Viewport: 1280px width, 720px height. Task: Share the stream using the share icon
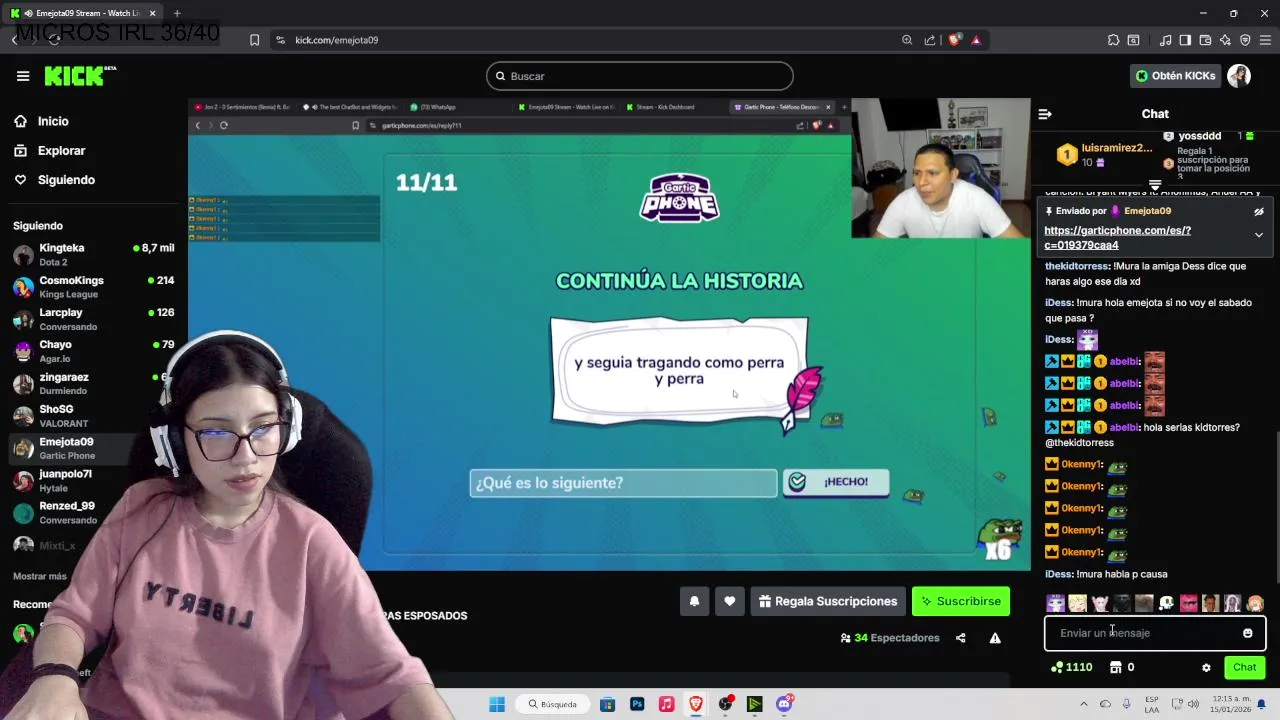(x=961, y=638)
